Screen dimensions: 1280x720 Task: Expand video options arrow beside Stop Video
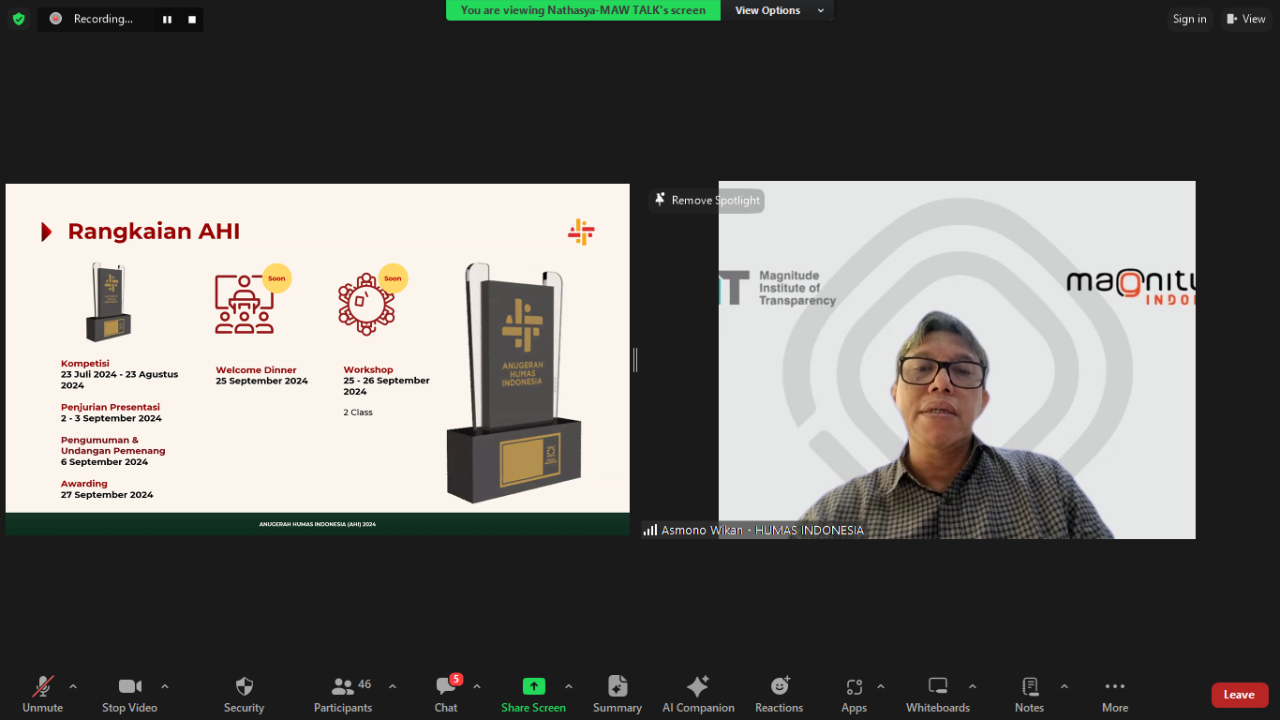[x=165, y=686]
